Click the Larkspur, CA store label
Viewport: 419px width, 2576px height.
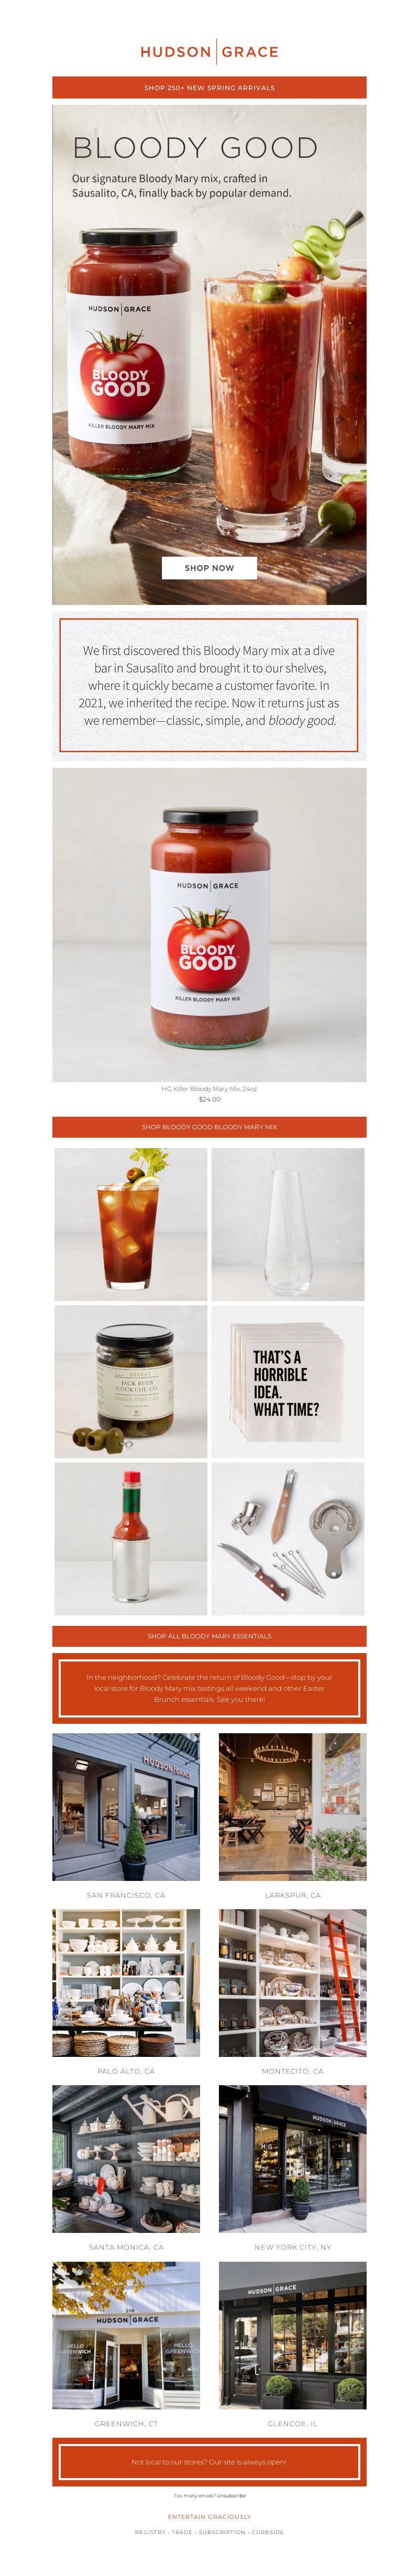pos(293,1895)
